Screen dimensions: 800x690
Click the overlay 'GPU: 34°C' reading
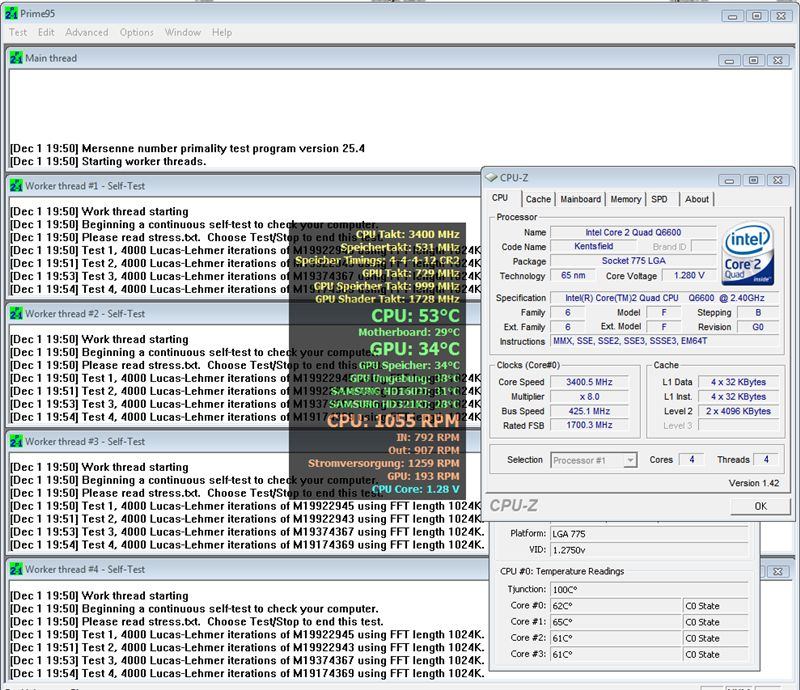(x=414, y=349)
